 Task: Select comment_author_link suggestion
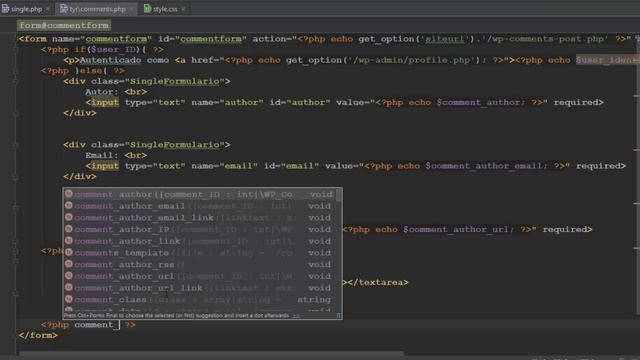(199, 241)
